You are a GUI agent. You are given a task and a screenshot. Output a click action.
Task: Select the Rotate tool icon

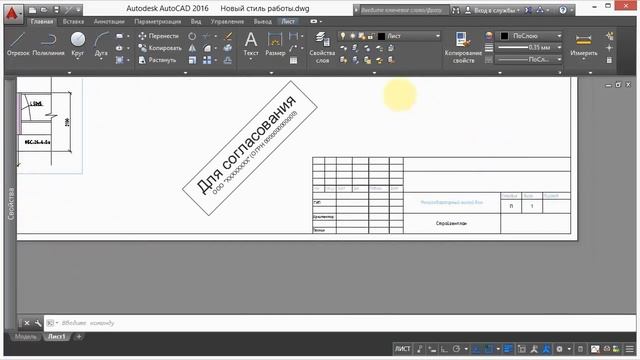tap(192, 36)
